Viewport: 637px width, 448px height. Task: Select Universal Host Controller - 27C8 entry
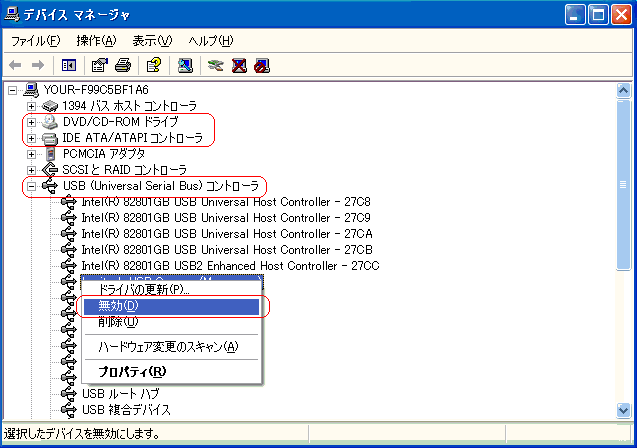click(226, 202)
